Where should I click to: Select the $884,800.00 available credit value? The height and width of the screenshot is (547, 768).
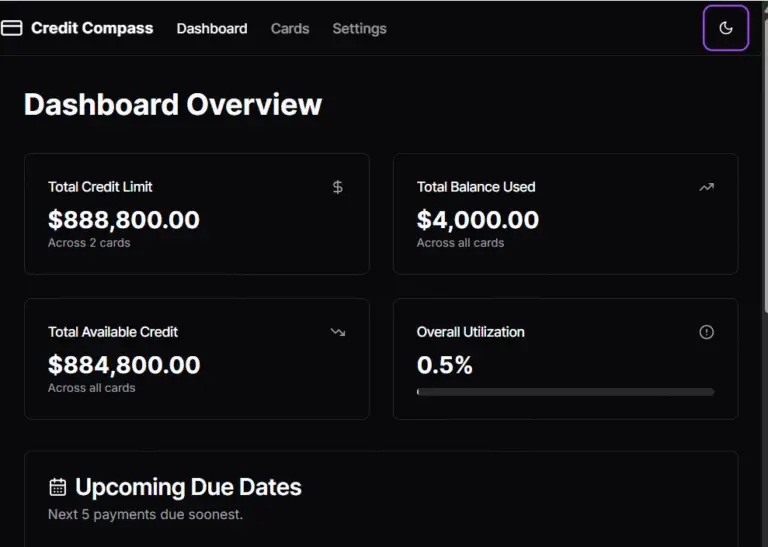click(124, 365)
